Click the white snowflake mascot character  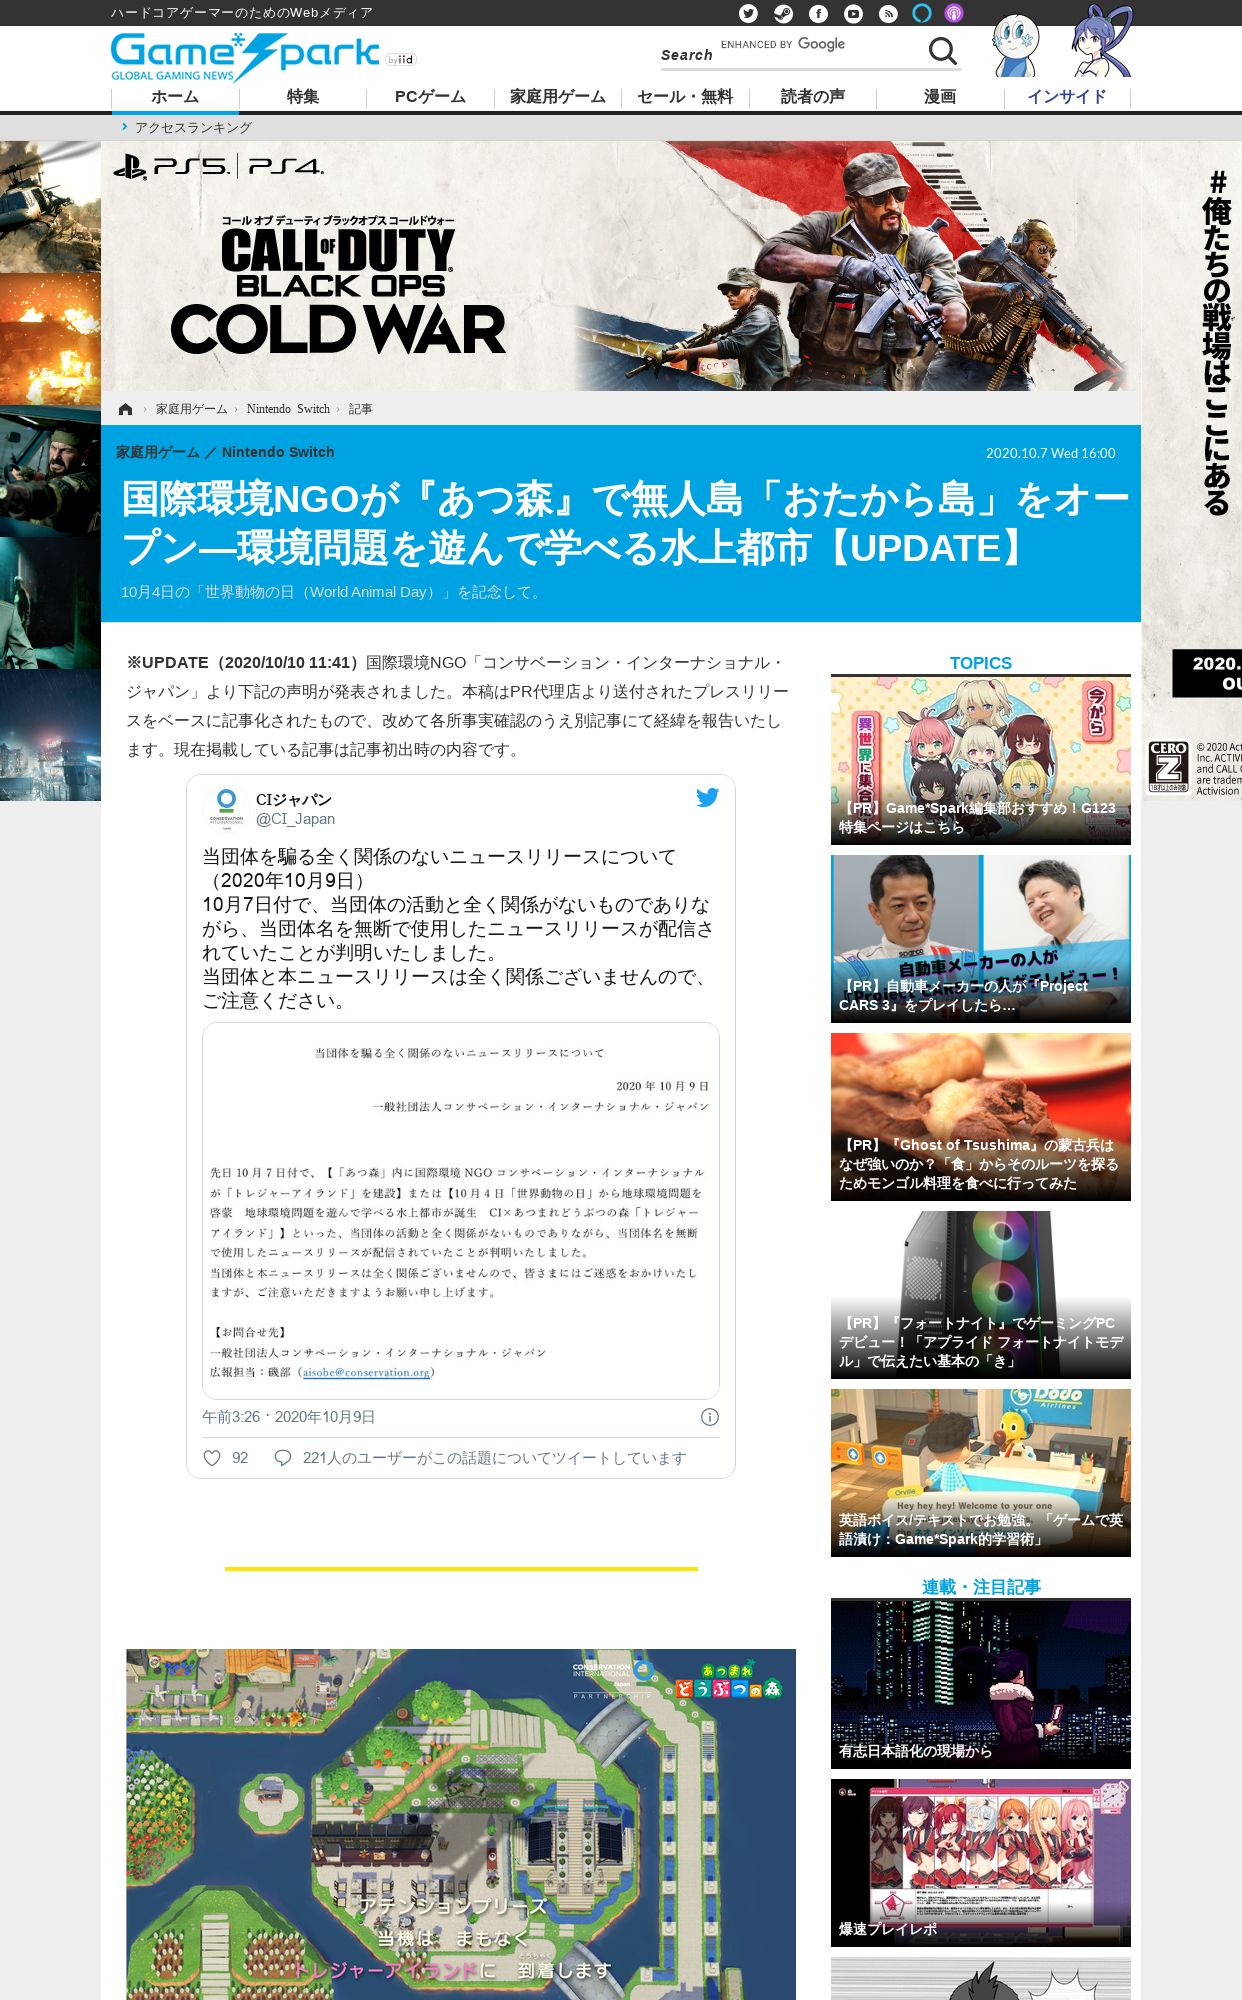[x=1016, y=45]
